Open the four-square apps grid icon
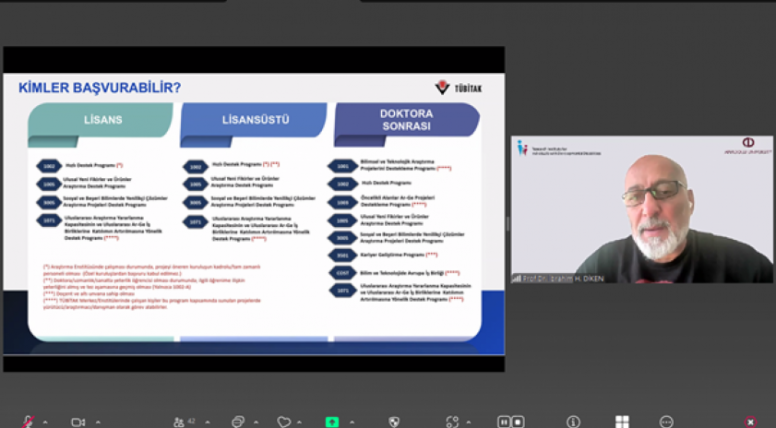This screenshot has width=776, height=428. coord(622,421)
